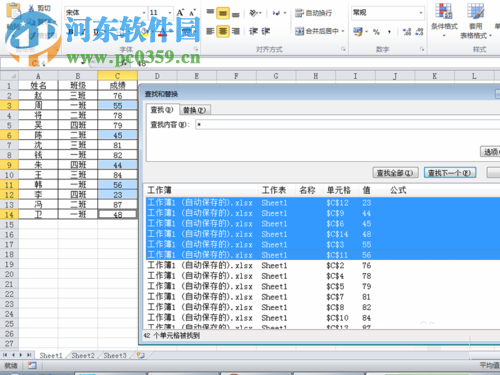Toggle Wrap Text (自动换行)
This screenshot has height=375, width=500.
point(313,13)
